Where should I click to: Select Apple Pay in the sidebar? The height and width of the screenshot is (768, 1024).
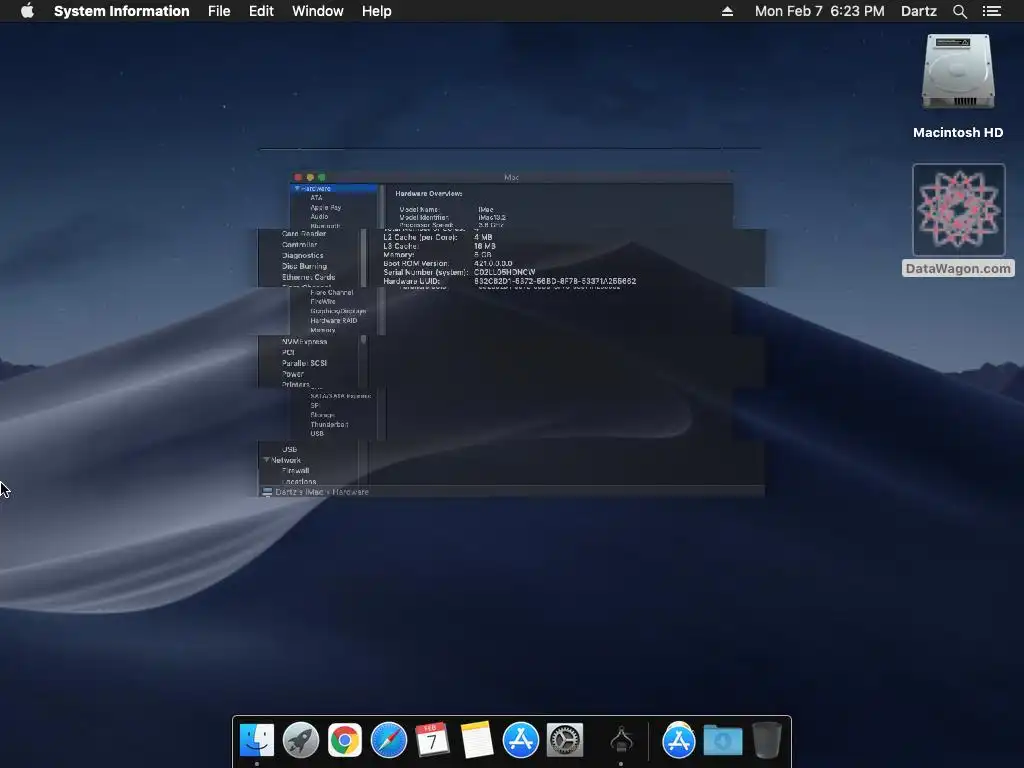pos(325,207)
